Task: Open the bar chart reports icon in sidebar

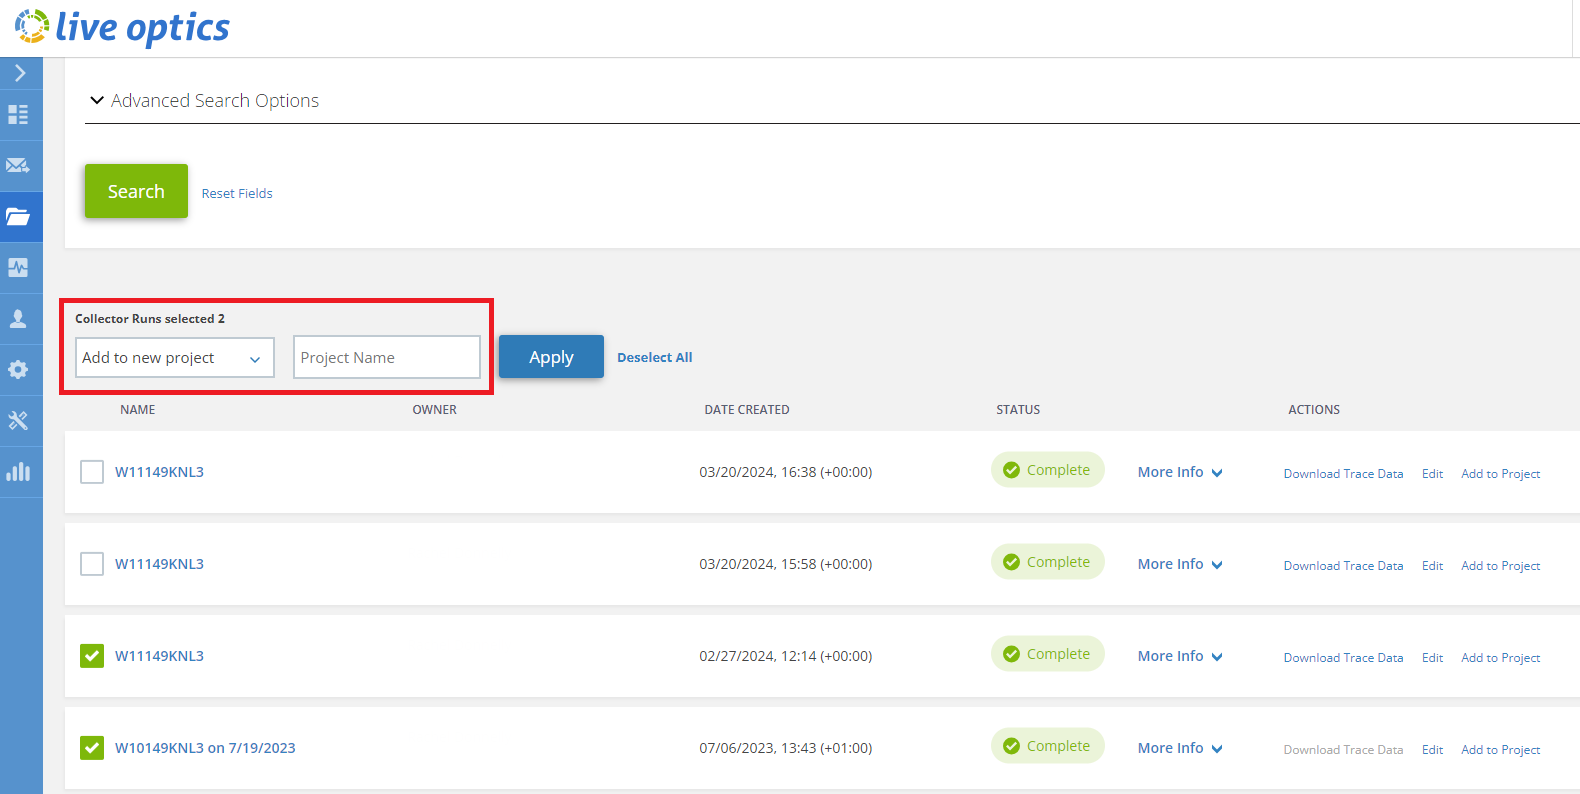Action: point(18,472)
